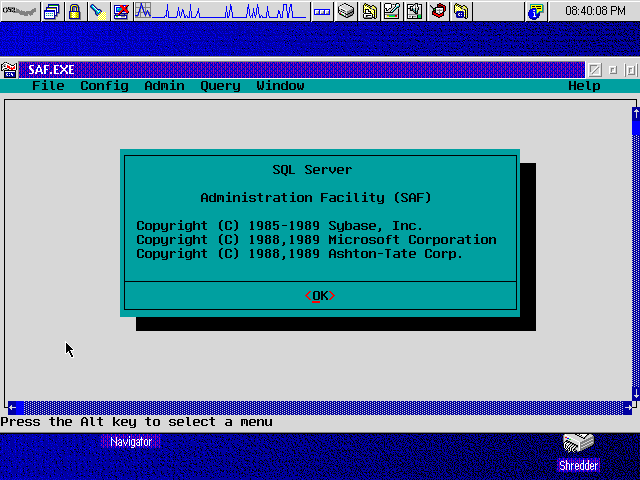
Task: Click the horizontal scrollbar right arrow
Action: (628, 407)
